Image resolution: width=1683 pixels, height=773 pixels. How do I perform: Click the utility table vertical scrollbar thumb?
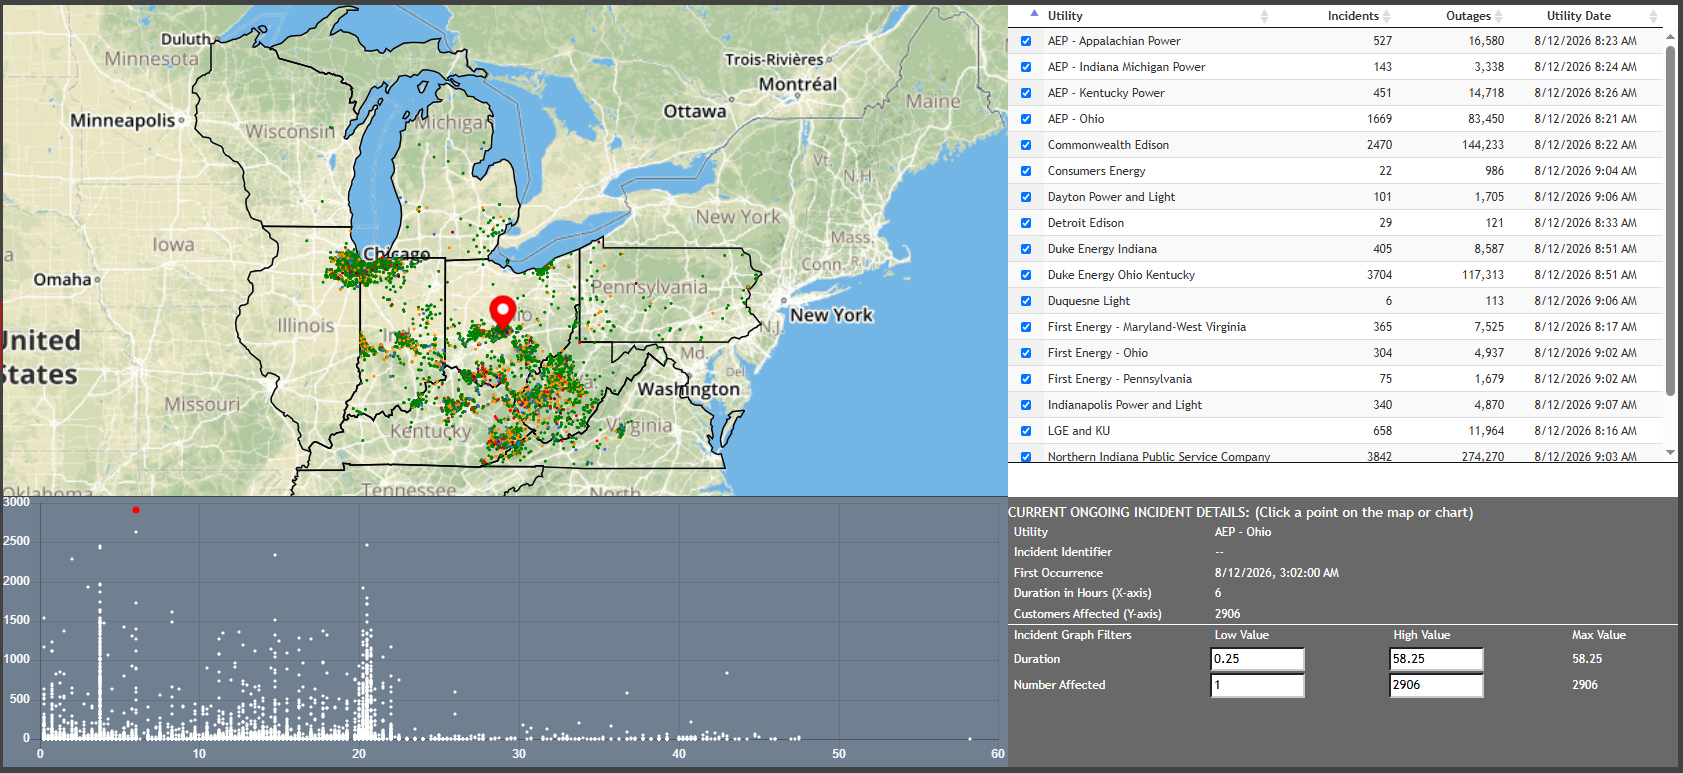click(1670, 220)
